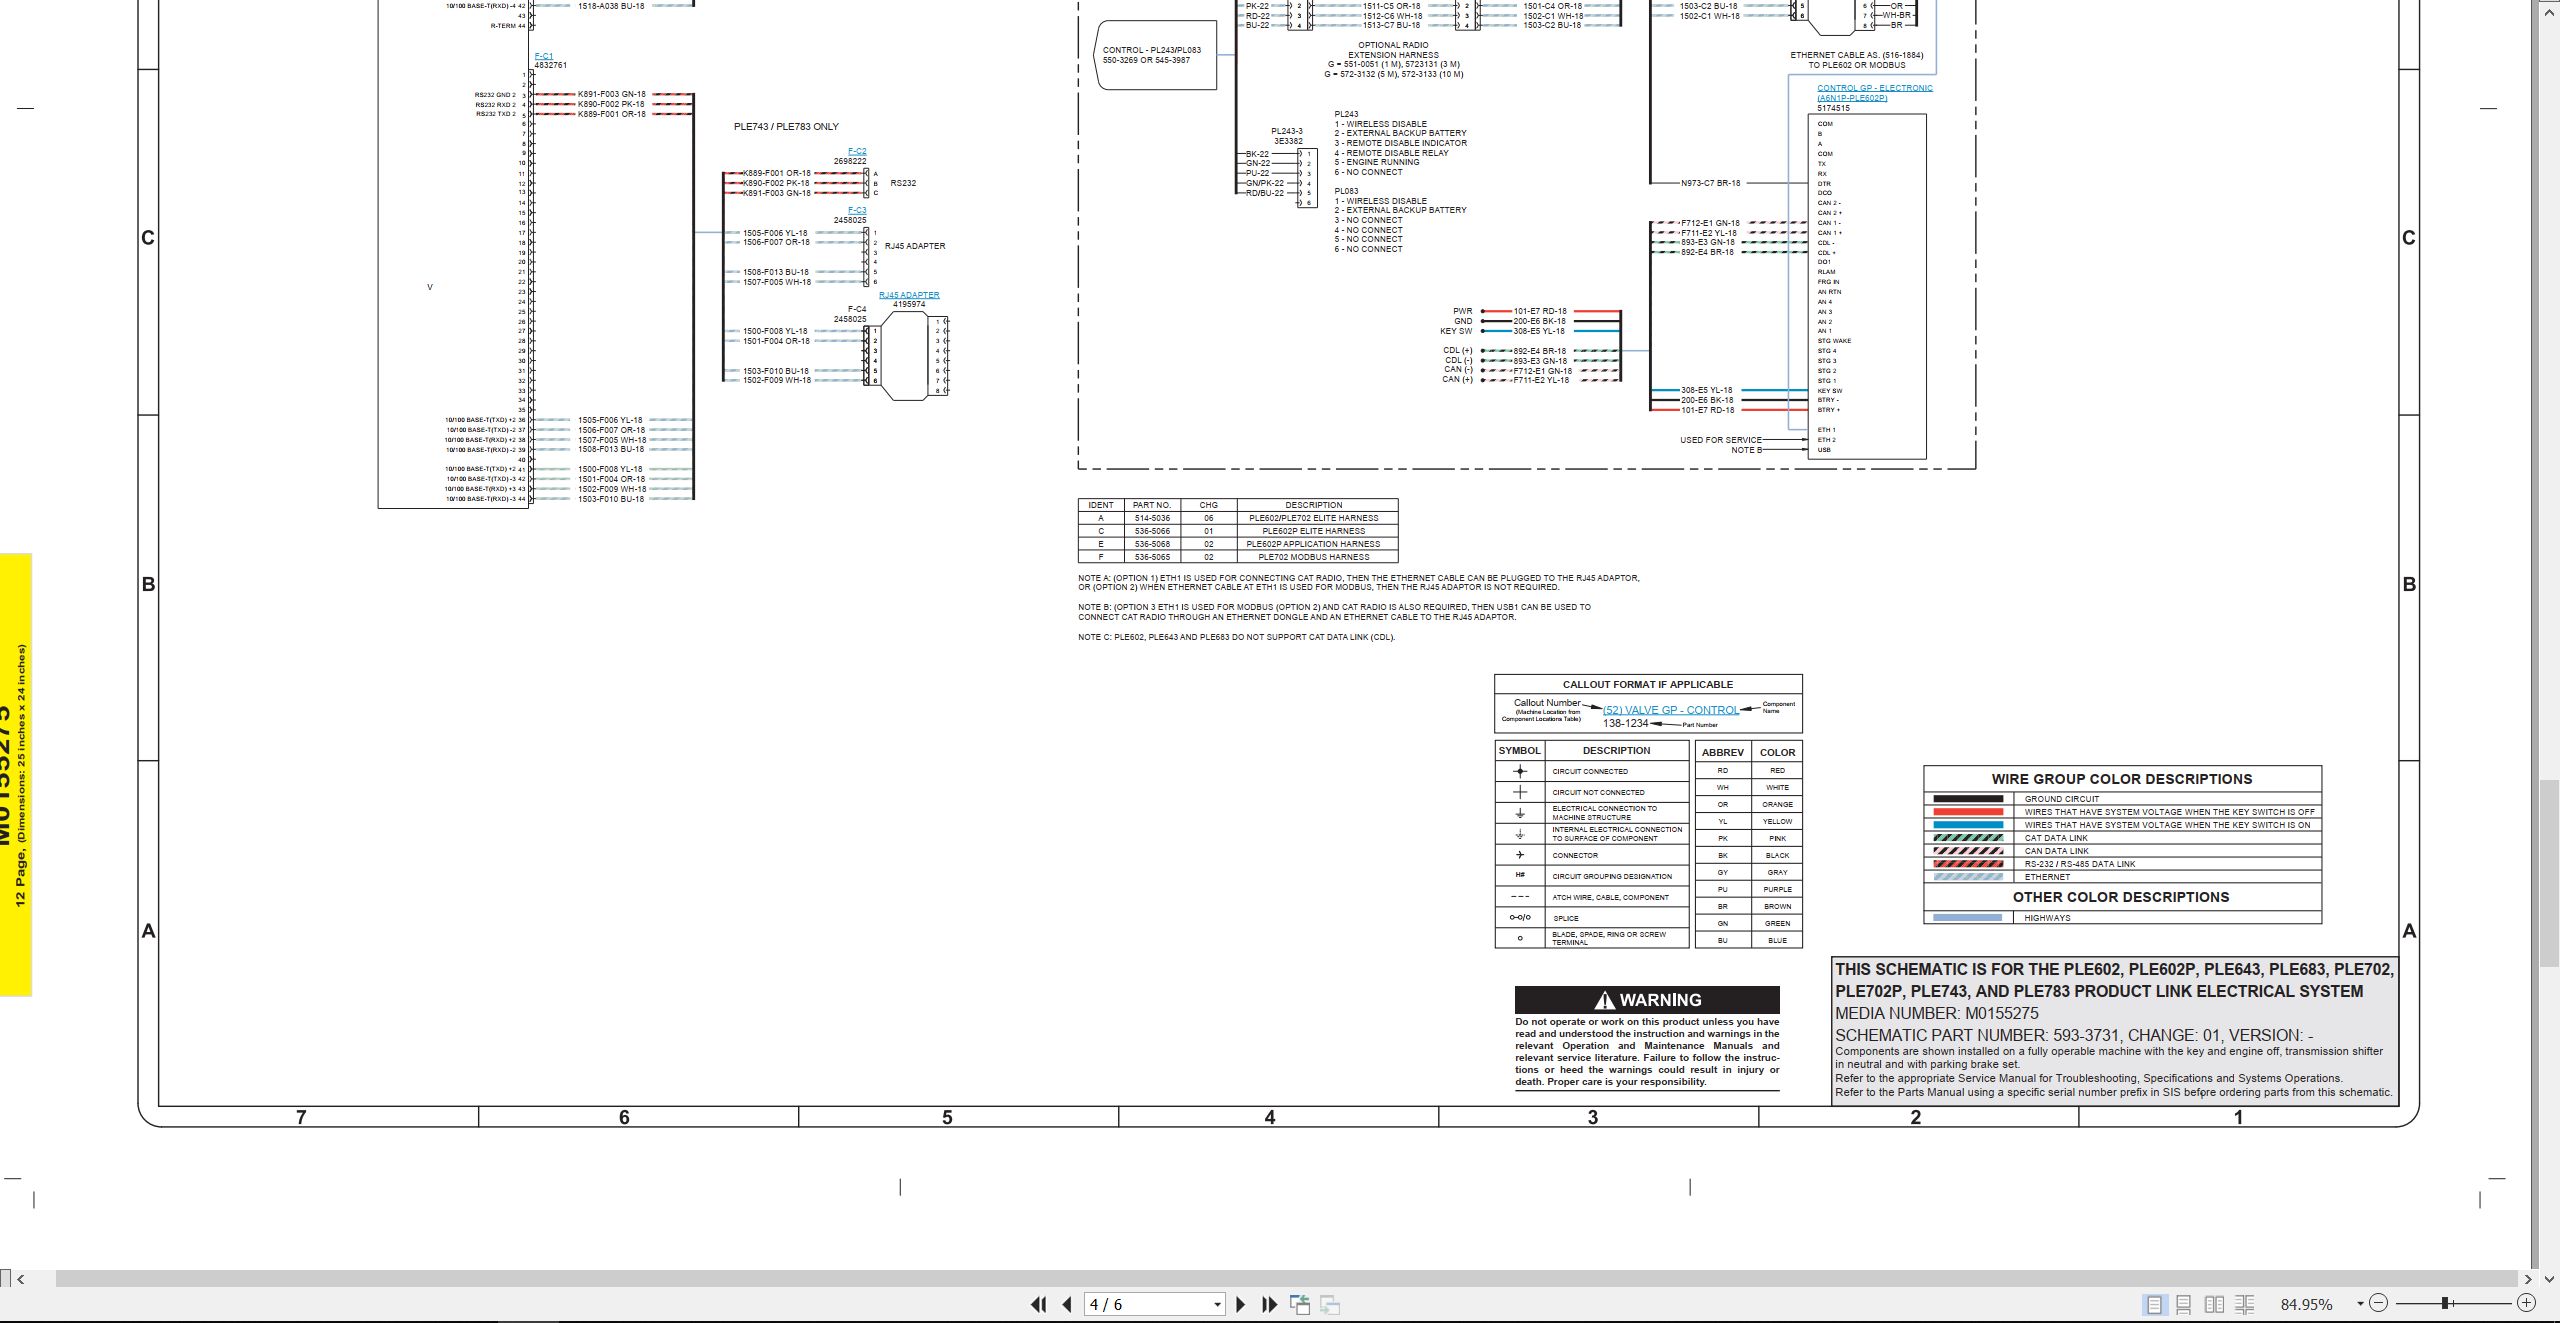
Task: Switch to two-page facing view
Action: click(x=2214, y=1304)
